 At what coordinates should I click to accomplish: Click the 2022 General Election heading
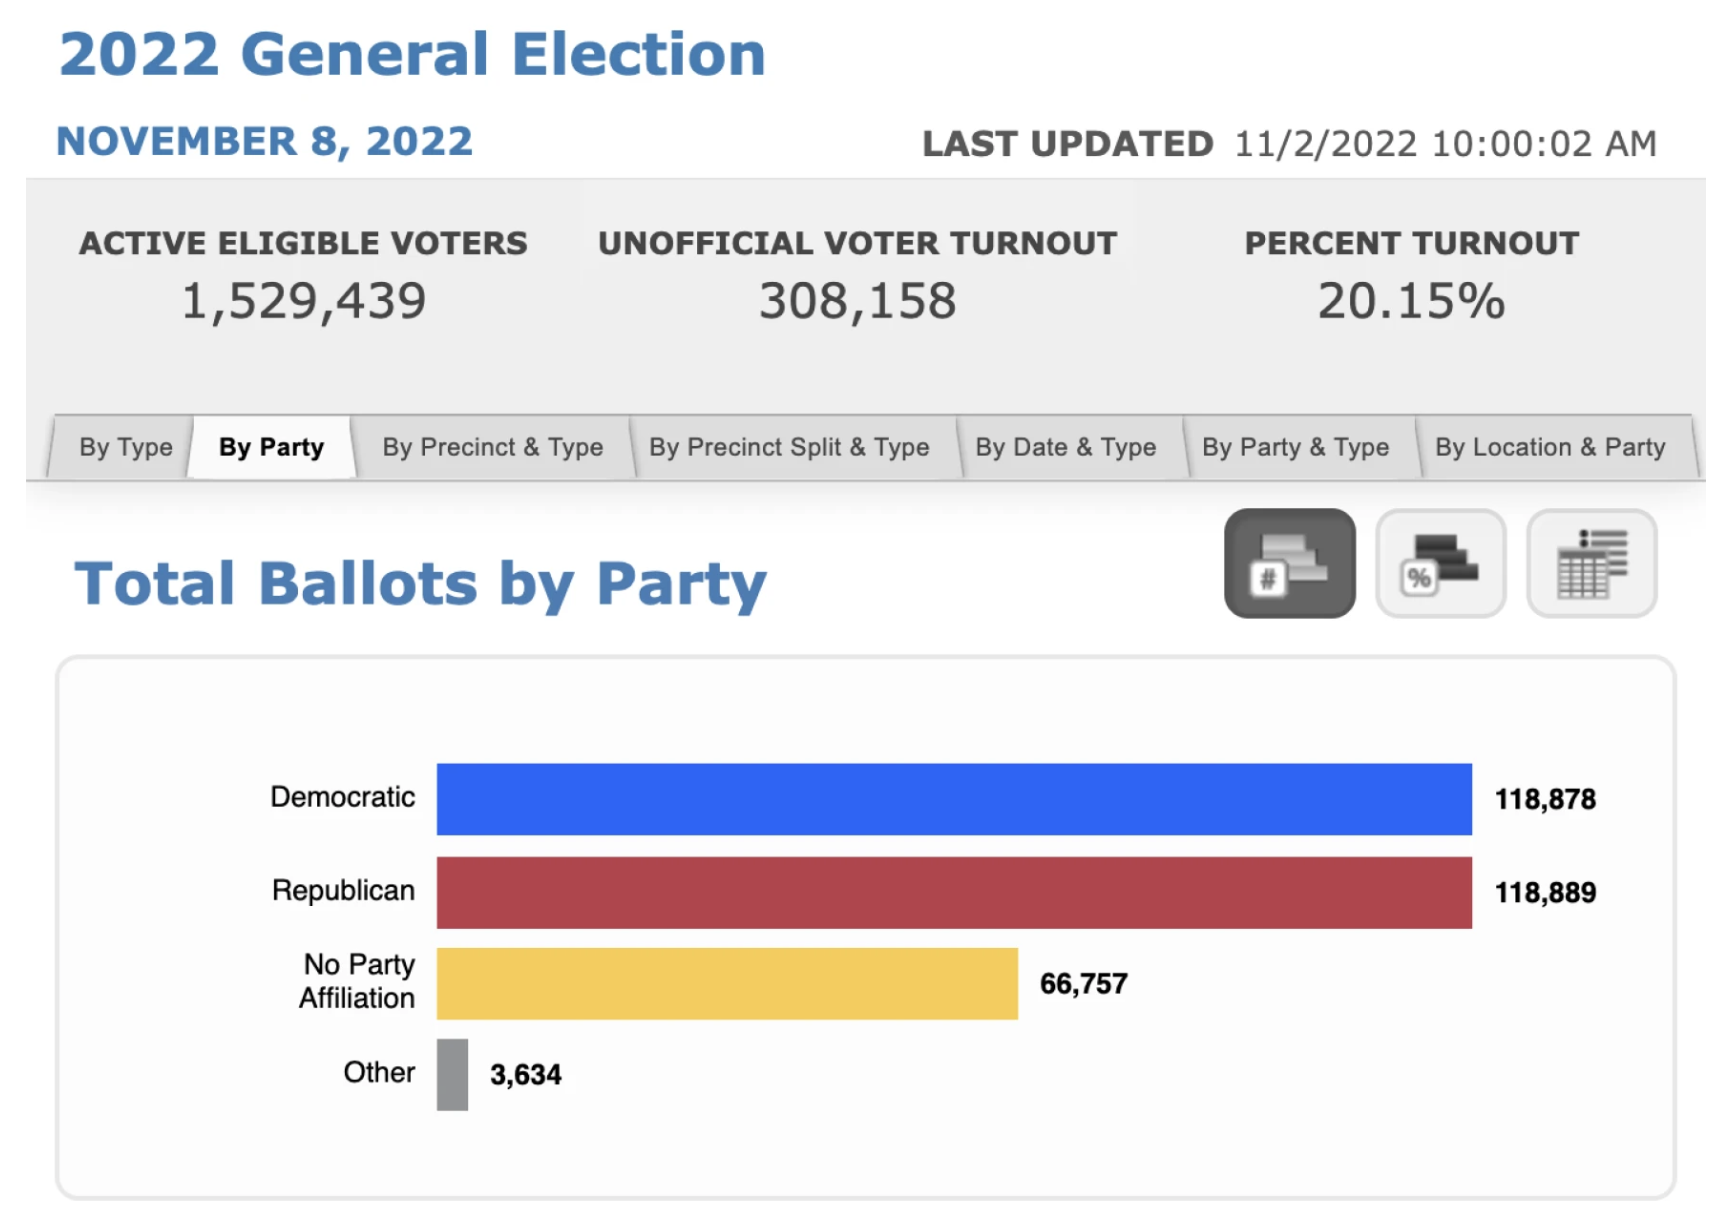[412, 54]
